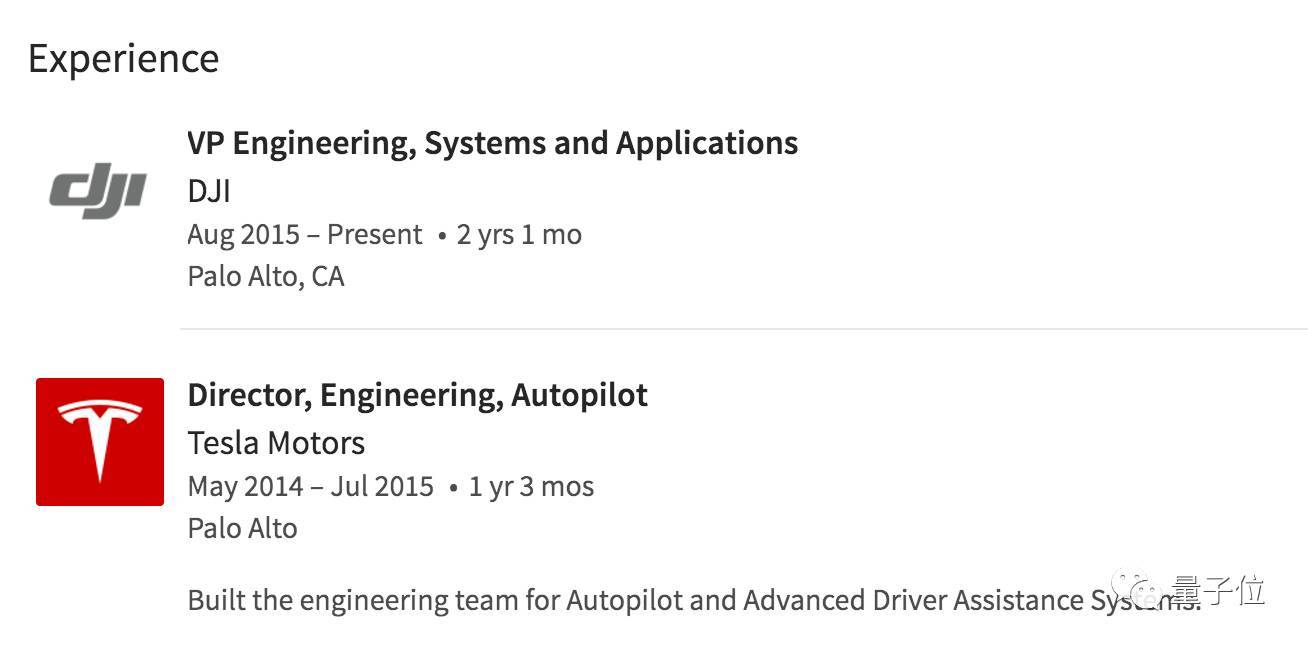Click the word Present in DJI dates

[x=375, y=234]
